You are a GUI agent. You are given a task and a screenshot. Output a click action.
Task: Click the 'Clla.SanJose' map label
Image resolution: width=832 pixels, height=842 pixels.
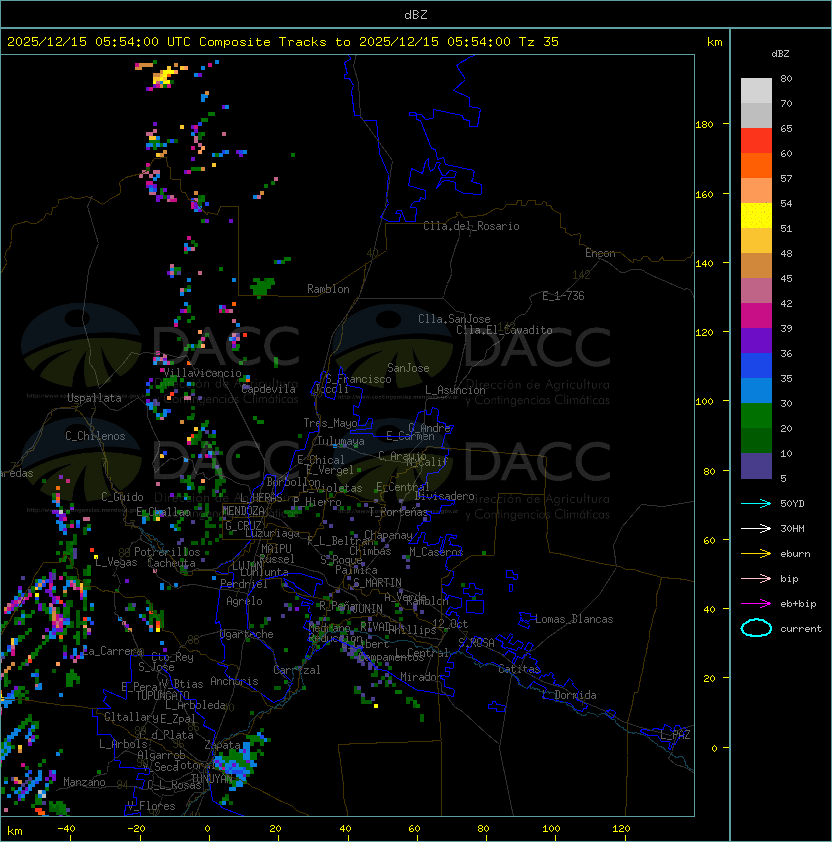454,319
